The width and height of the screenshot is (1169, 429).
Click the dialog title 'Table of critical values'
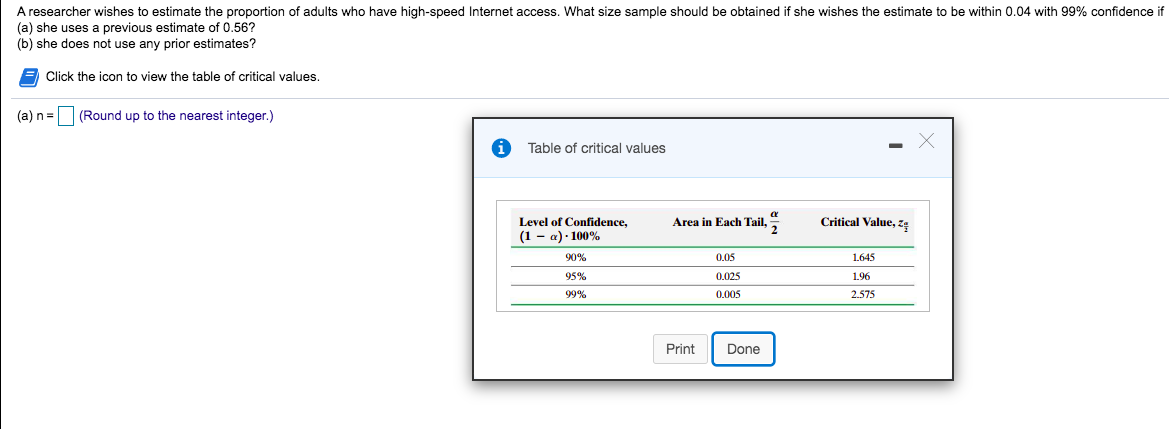596,148
